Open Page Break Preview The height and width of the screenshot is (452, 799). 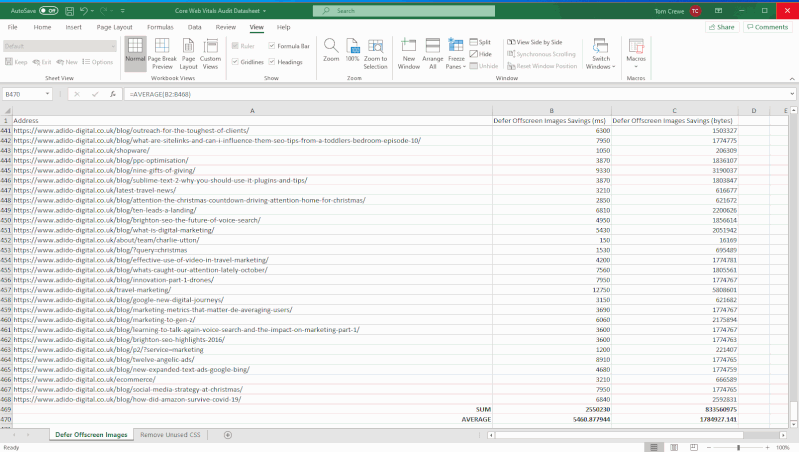161,52
